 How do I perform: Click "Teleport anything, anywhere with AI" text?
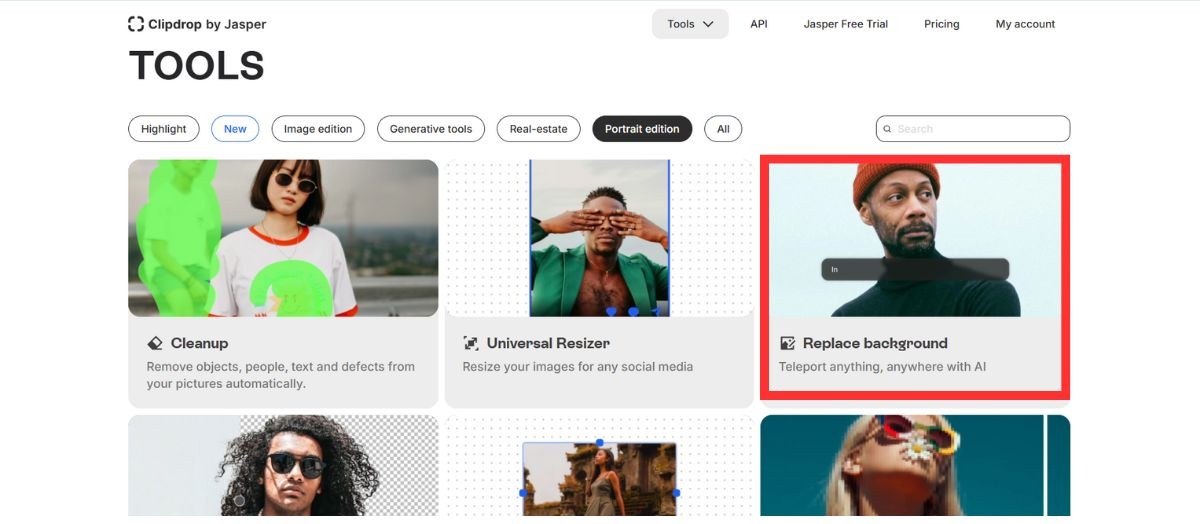[883, 367]
